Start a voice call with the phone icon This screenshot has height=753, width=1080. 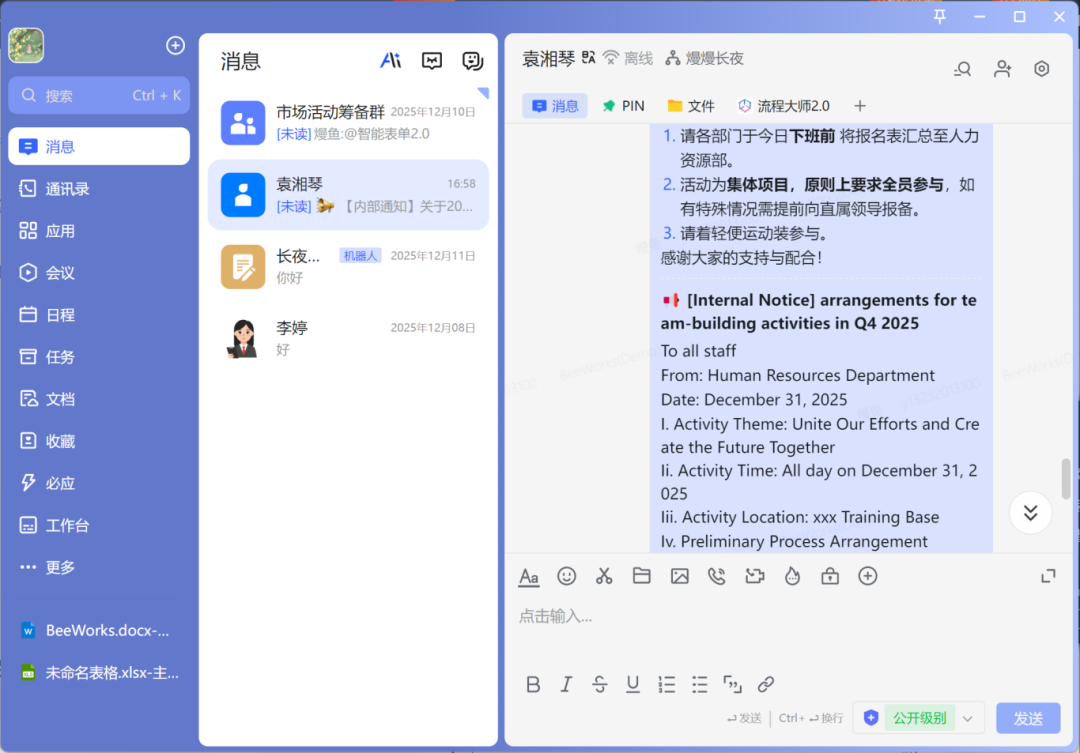[717, 576]
